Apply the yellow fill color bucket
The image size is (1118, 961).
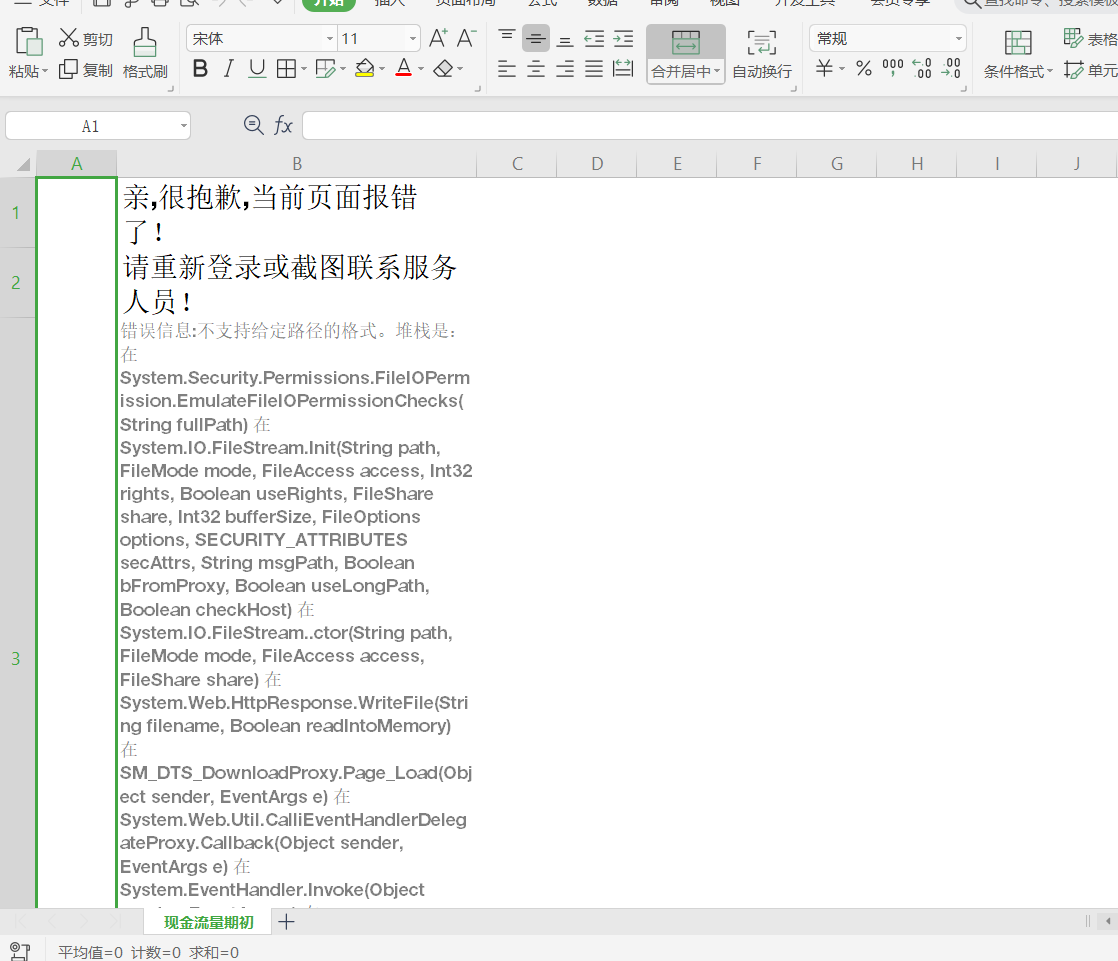pos(364,68)
